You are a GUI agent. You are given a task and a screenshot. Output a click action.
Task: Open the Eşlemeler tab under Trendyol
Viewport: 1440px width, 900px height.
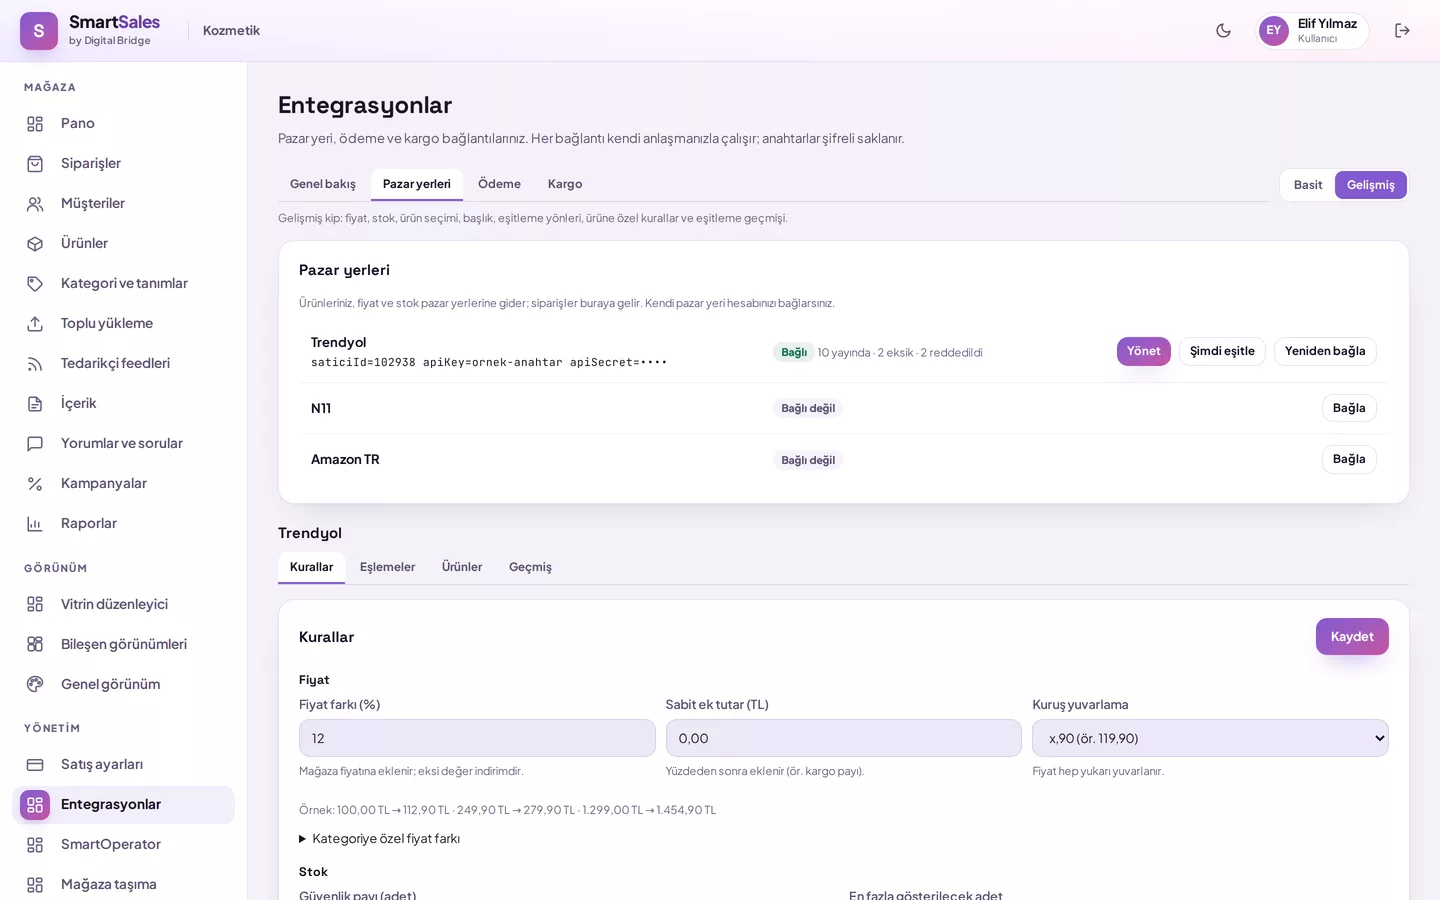387,567
